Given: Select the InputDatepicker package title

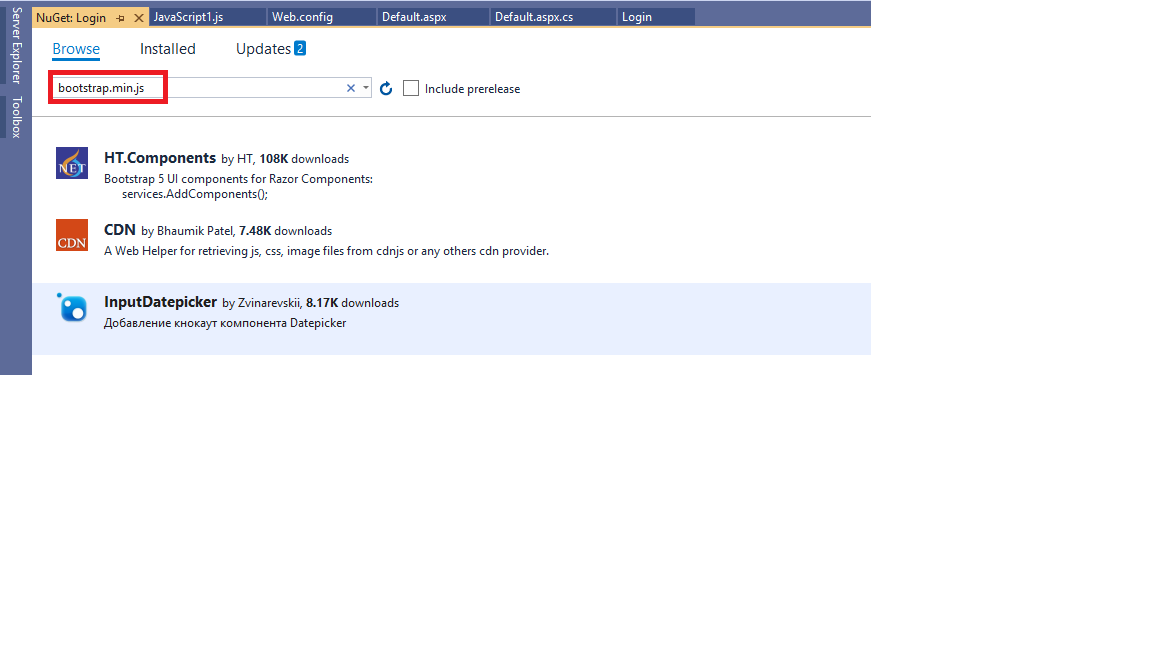Looking at the screenshot, I should coord(160,302).
